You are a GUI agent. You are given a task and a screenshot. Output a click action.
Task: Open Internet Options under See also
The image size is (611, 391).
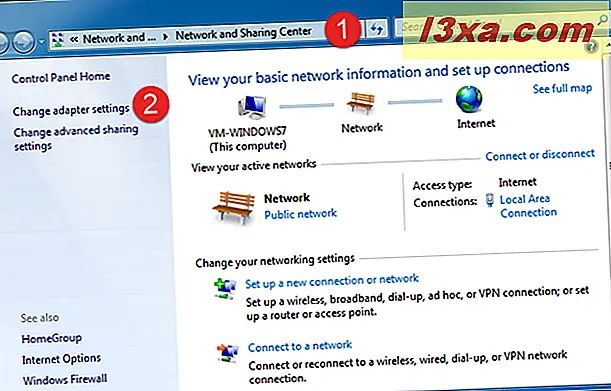[x=61, y=359]
